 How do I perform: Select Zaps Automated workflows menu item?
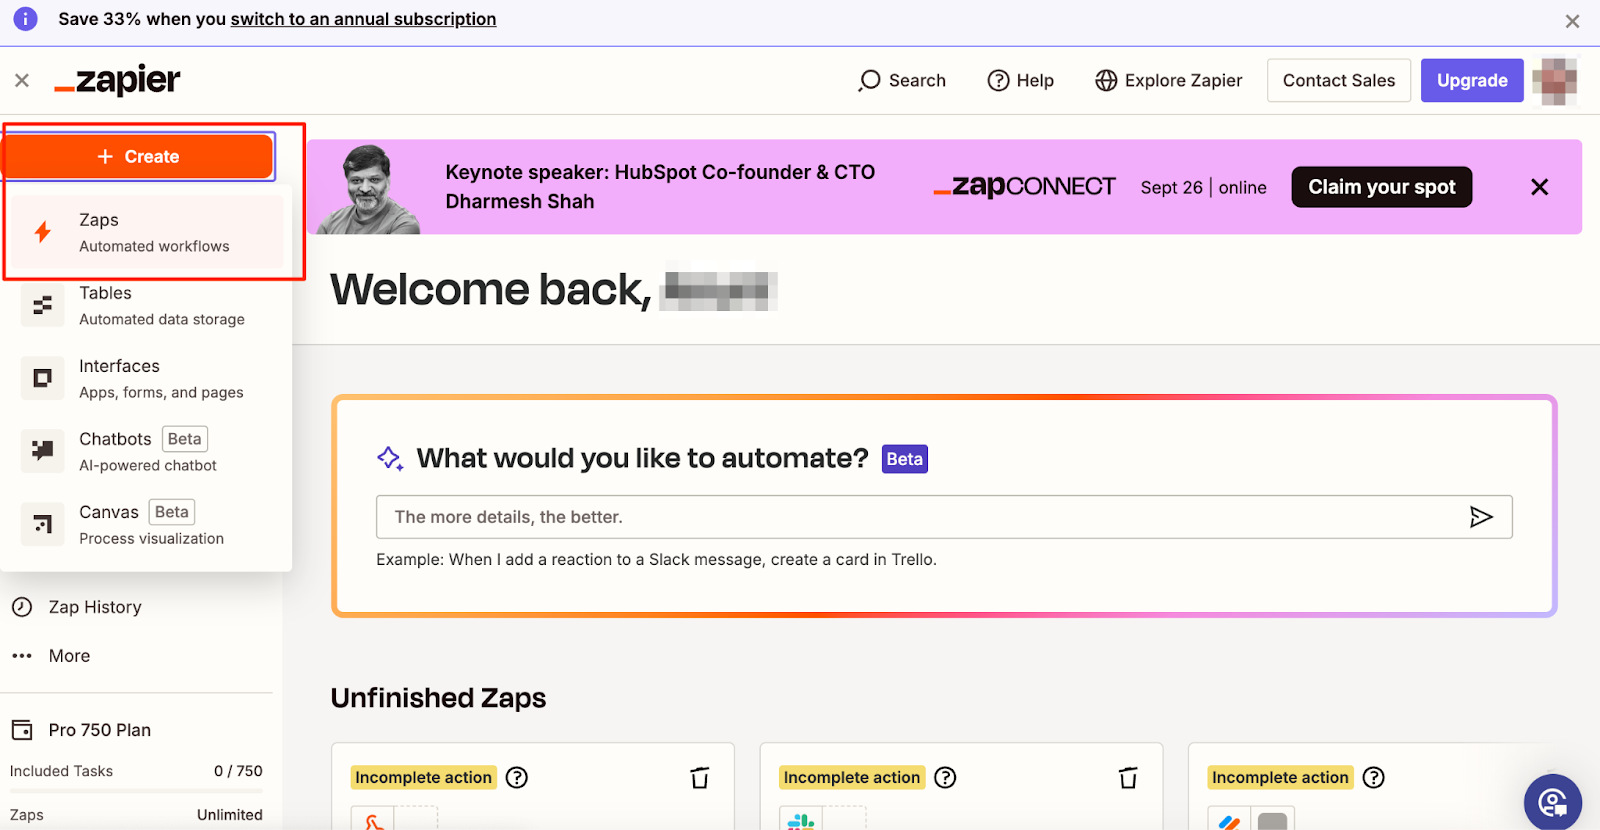tap(148, 232)
